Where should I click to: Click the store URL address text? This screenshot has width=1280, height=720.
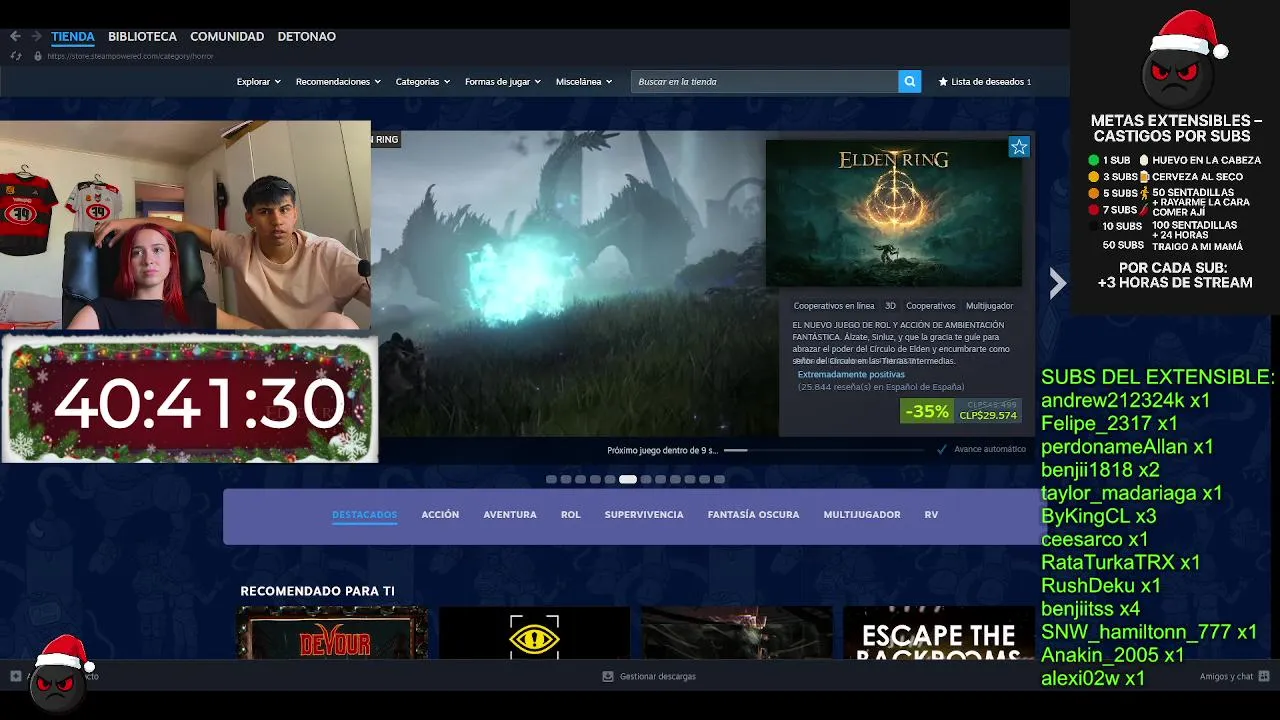(x=130, y=56)
